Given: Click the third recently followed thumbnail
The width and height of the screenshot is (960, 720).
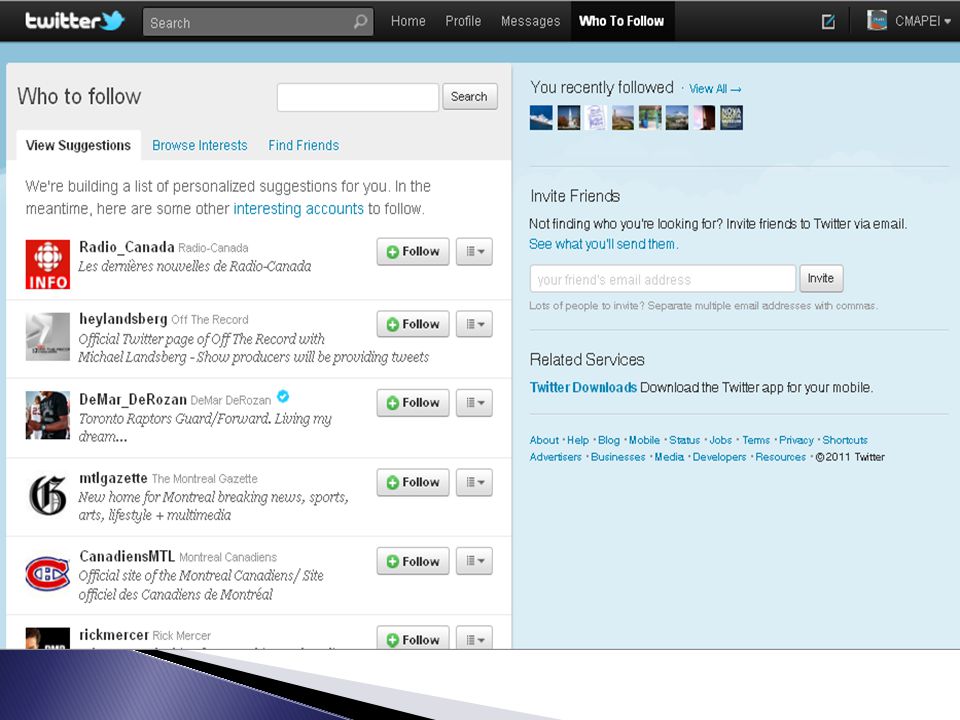Looking at the screenshot, I should (x=596, y=118).
